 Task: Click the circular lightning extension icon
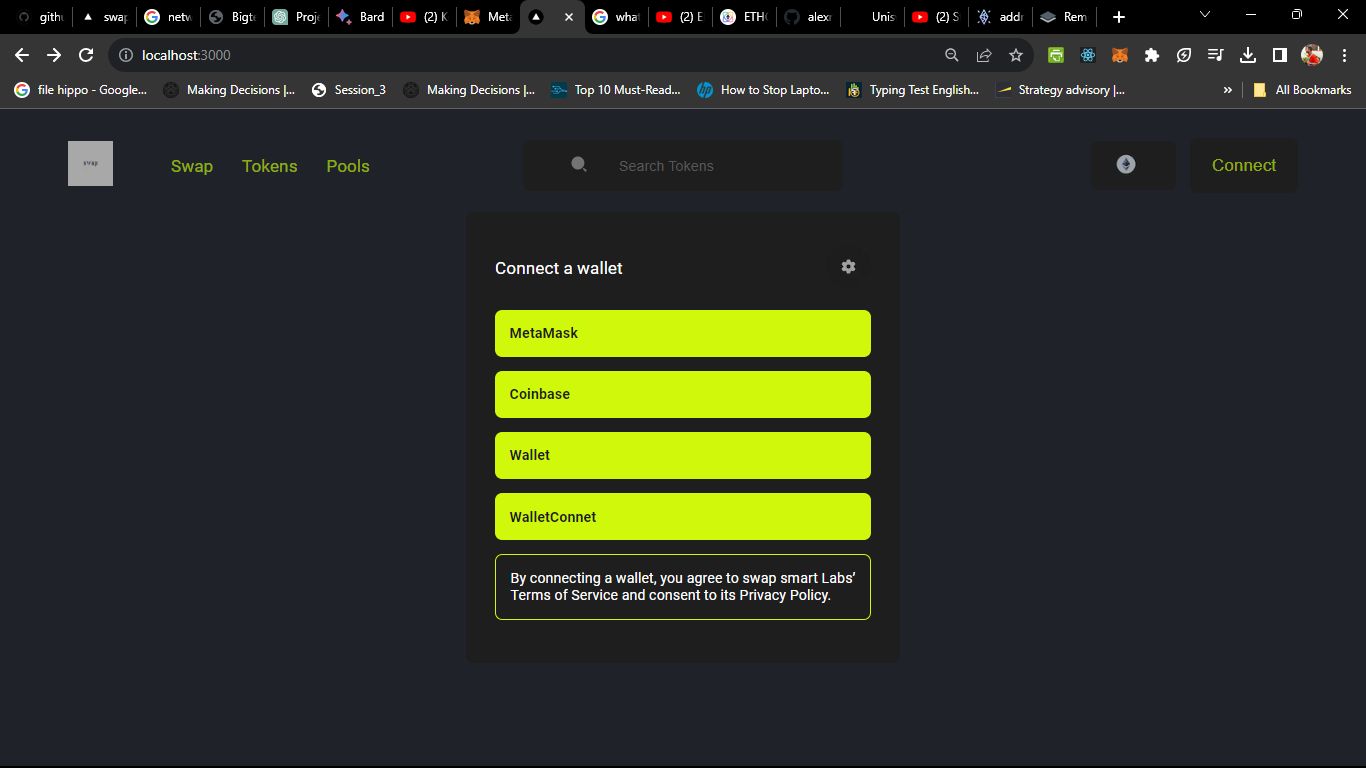point(1184,55)
